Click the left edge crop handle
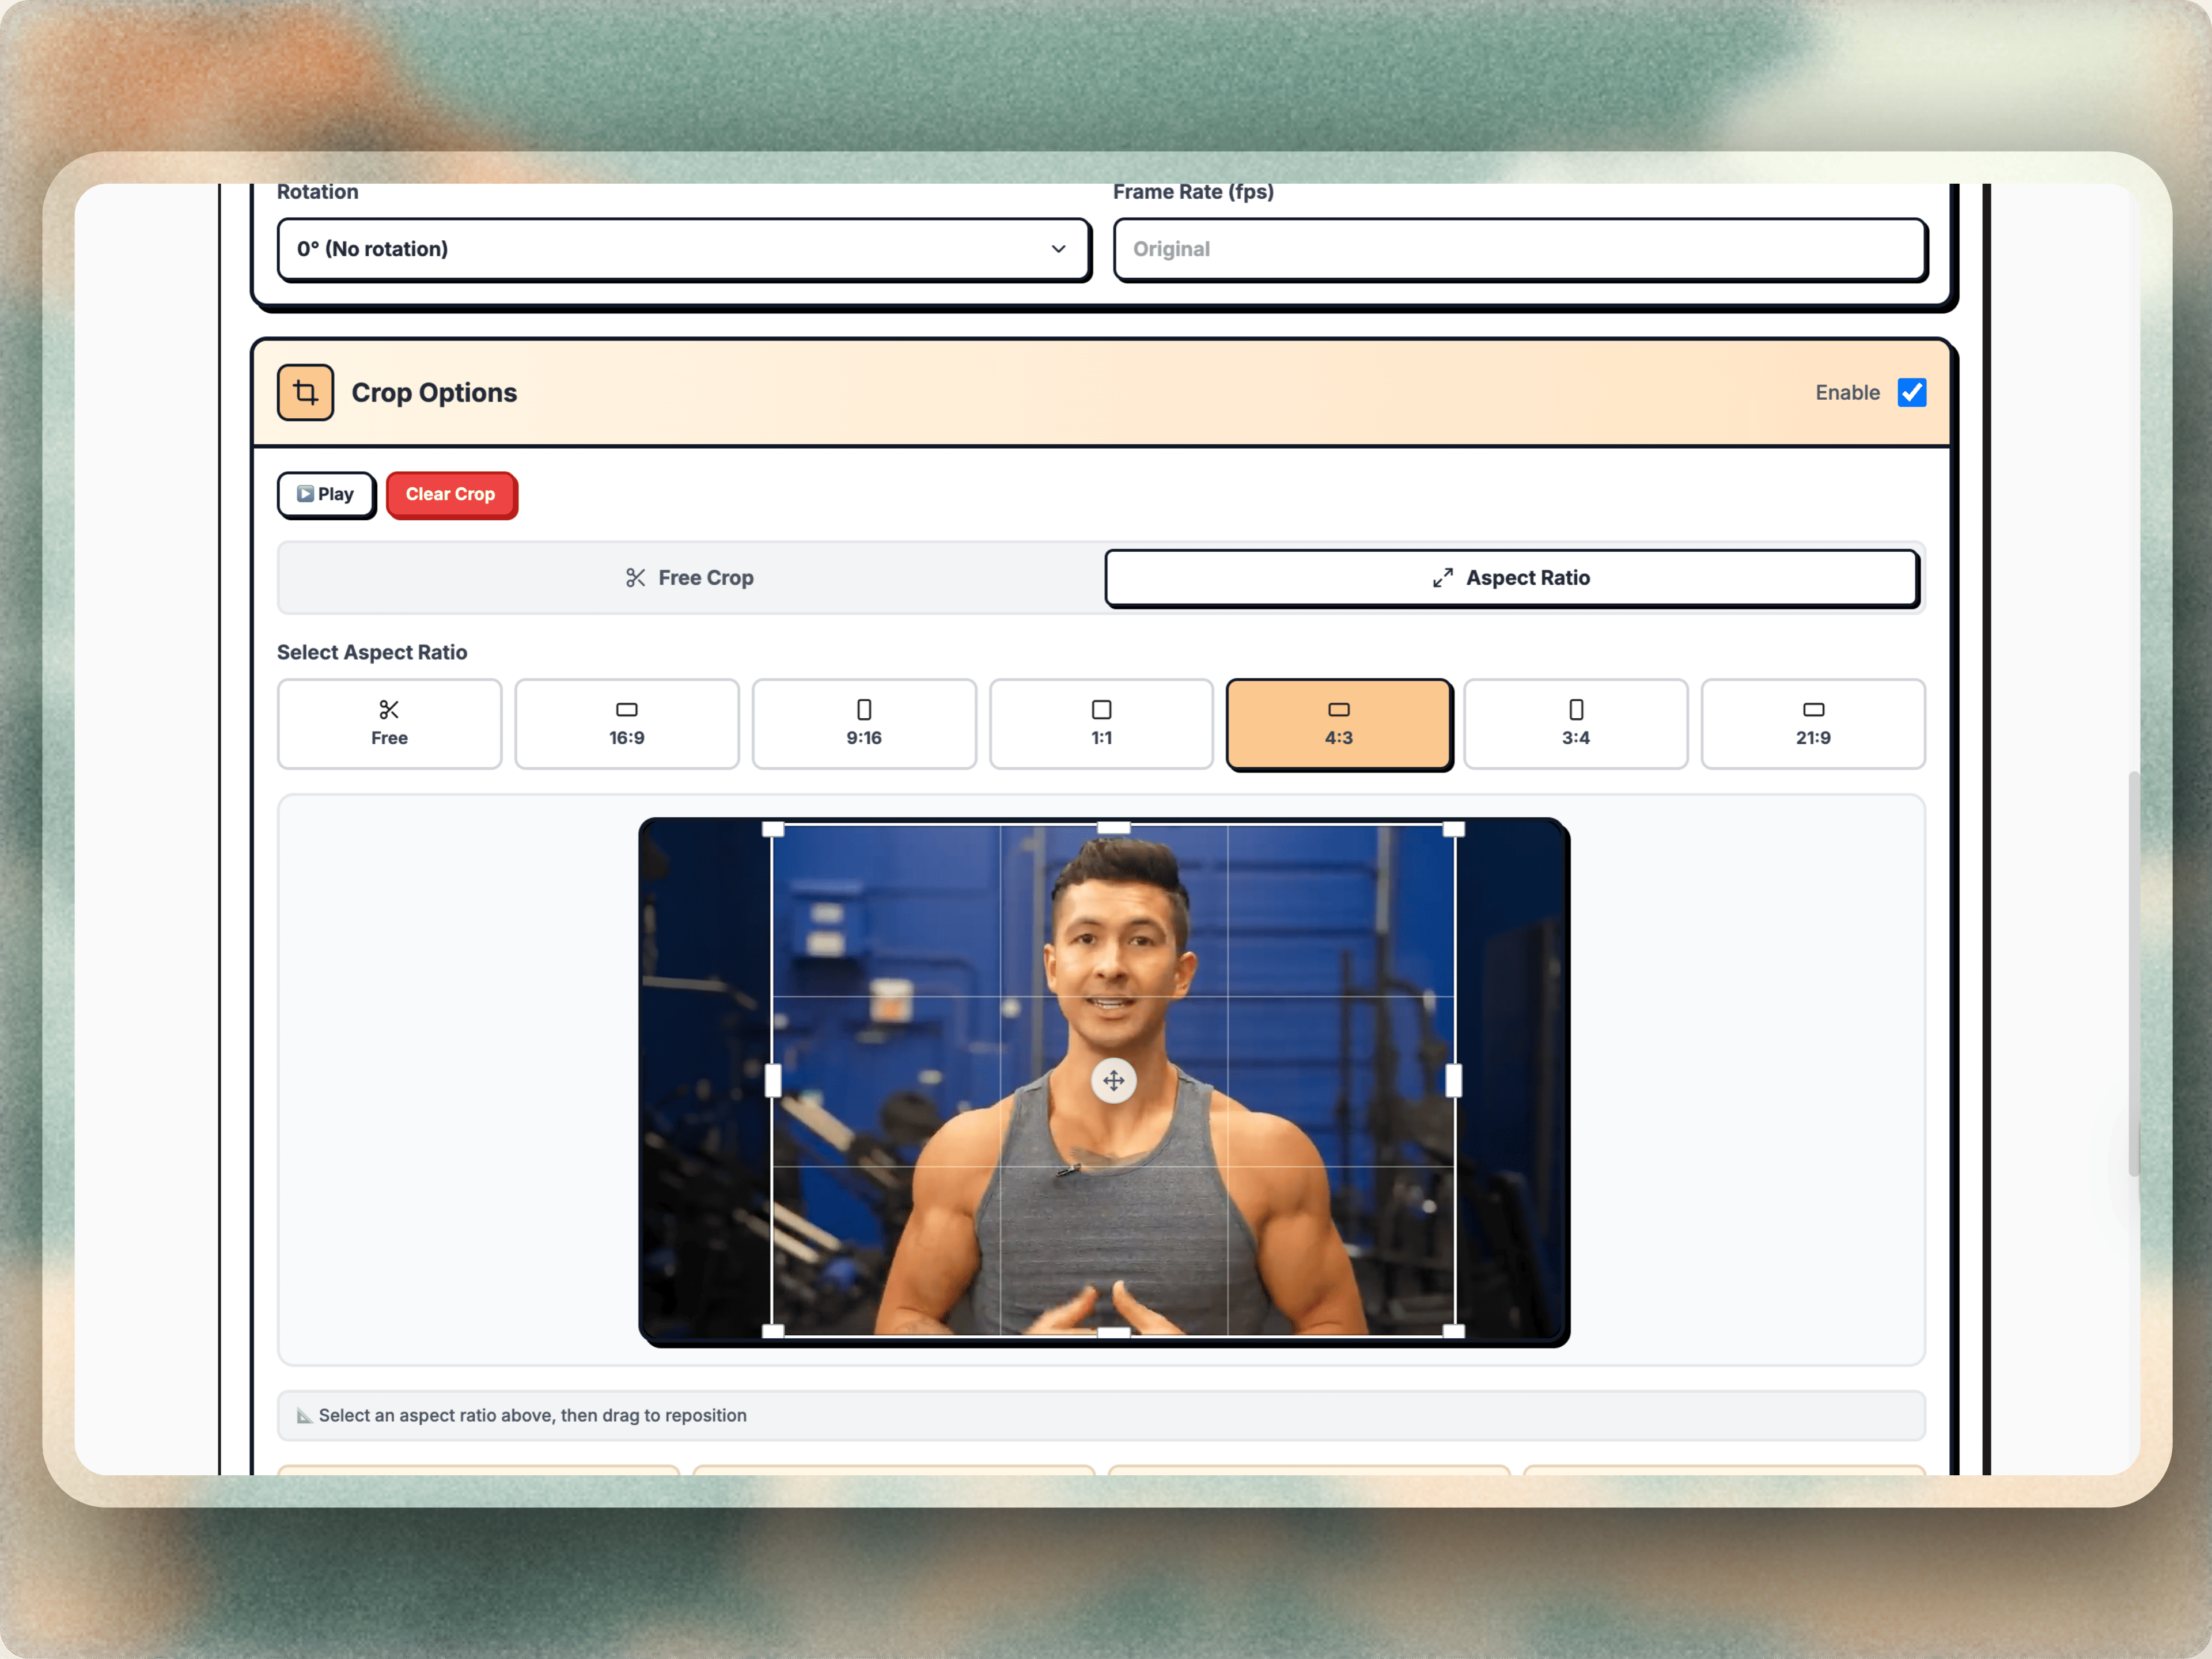The height and width of the screenshot is (1659, 2212). pos(773,1080)
